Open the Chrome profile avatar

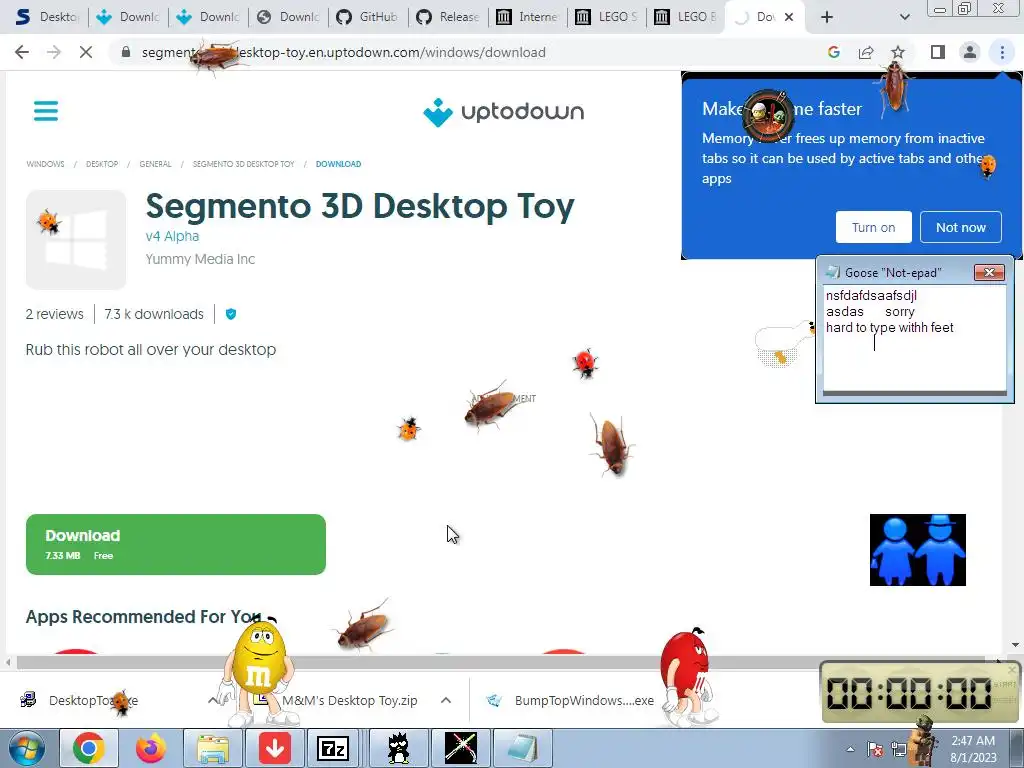970,52
